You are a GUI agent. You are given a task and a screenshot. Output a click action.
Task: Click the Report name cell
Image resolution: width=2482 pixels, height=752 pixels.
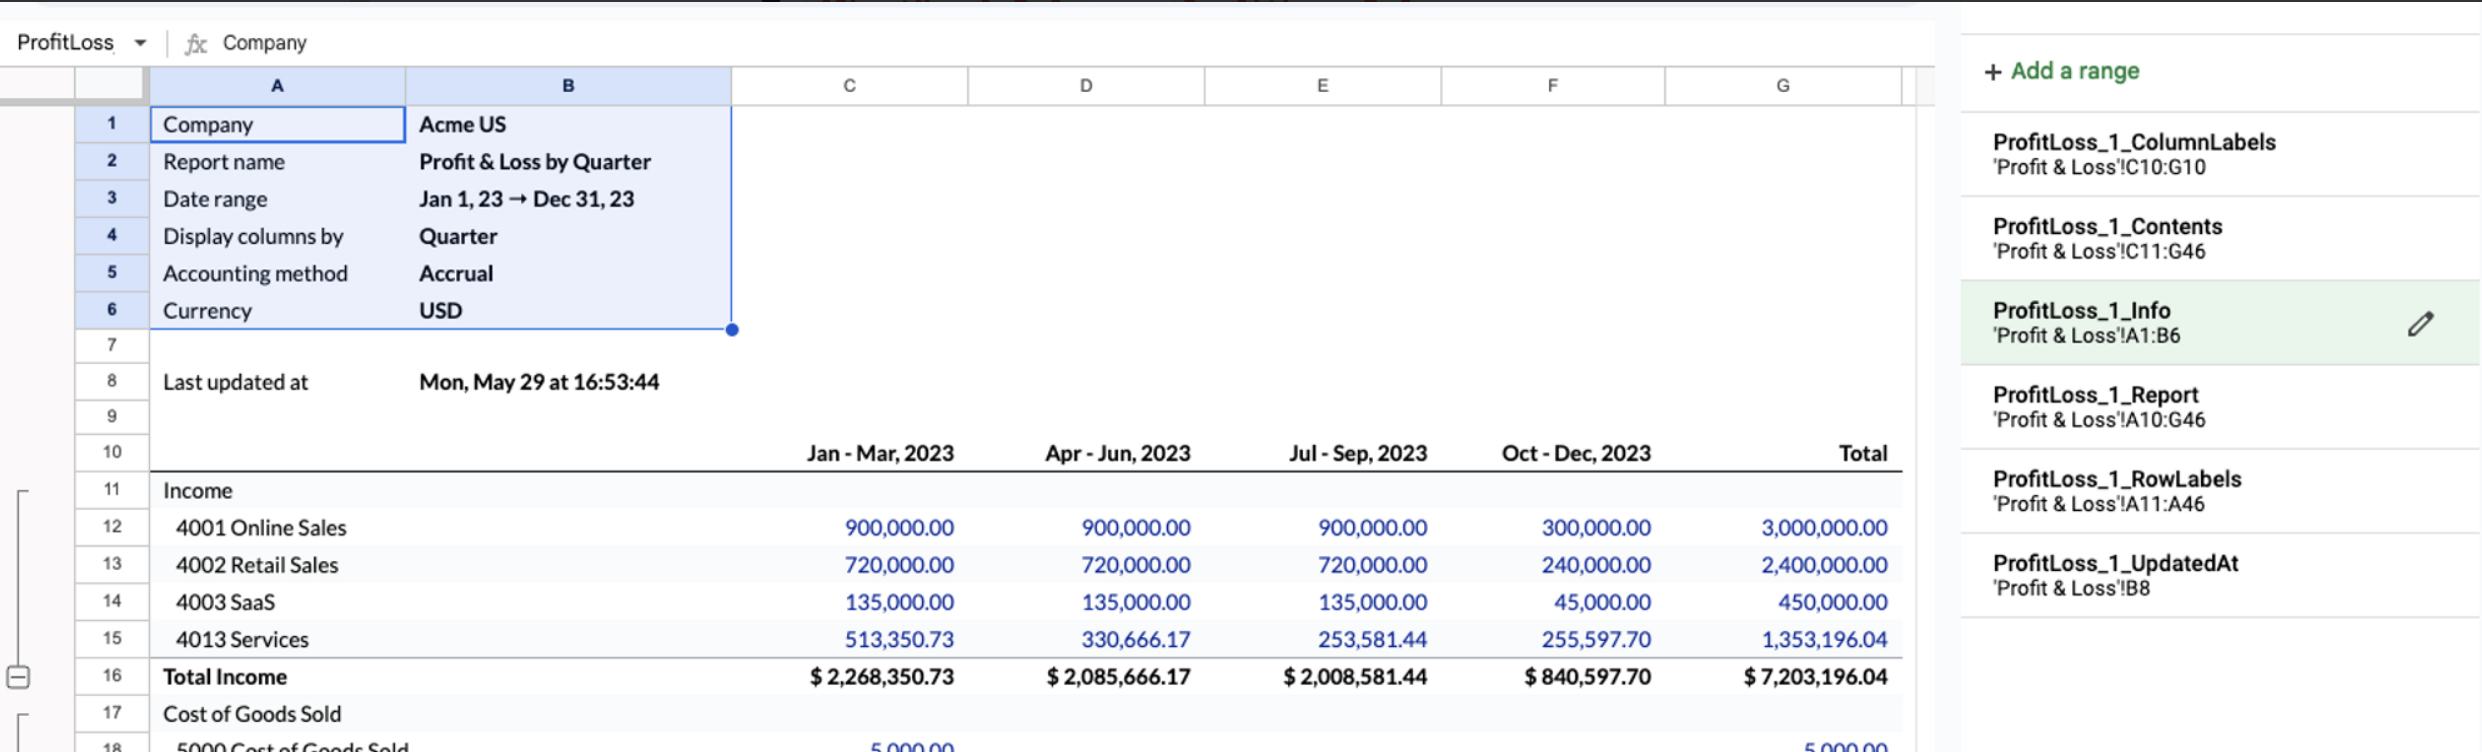[277, 162]
